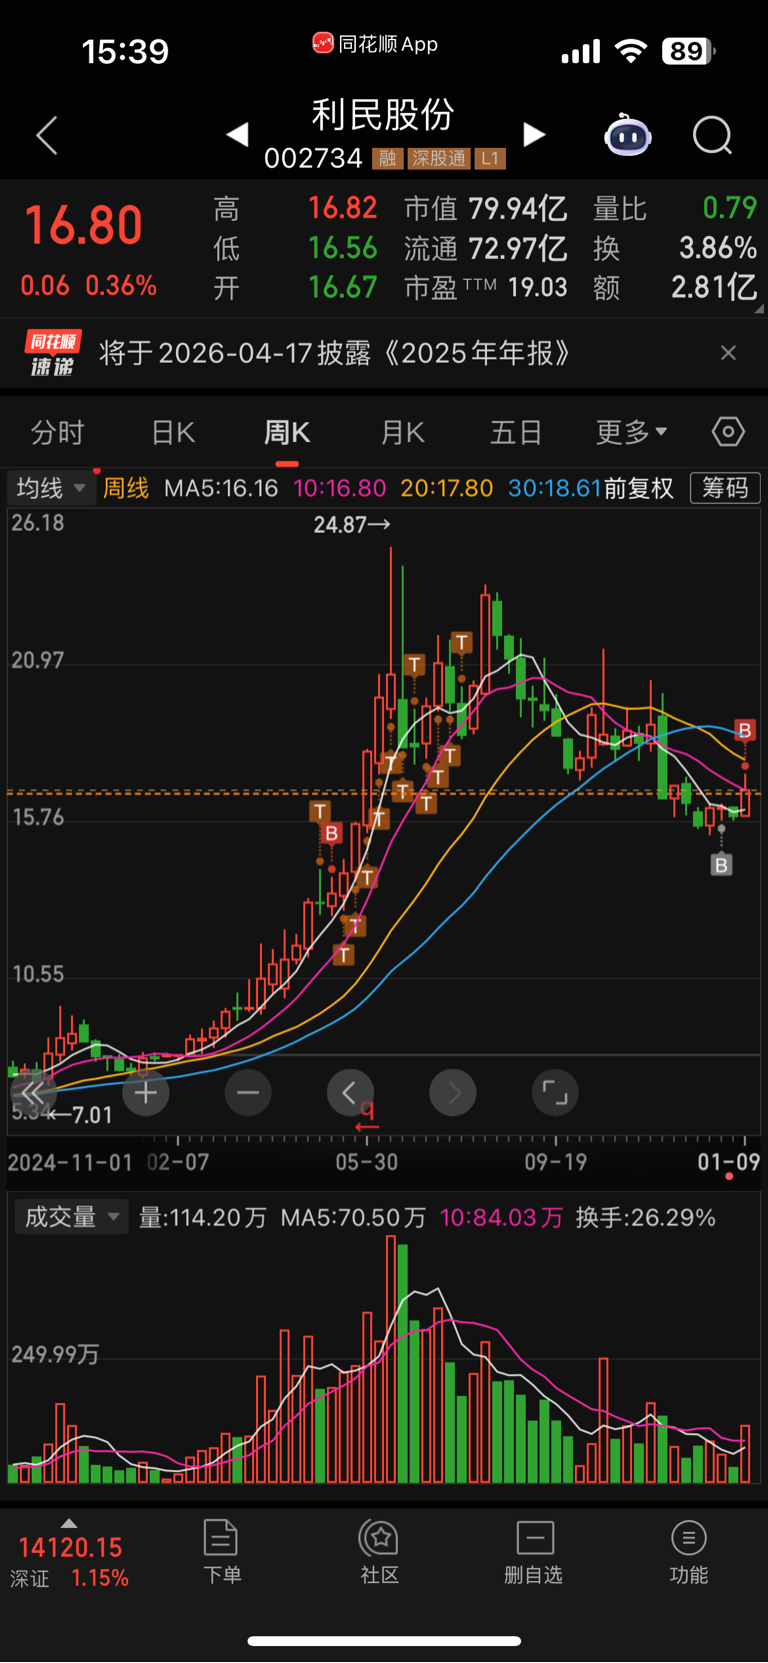This screenshot has width=768, height=1663.
Task: Open the 功能 functions menu
Action: (689, 1552)
